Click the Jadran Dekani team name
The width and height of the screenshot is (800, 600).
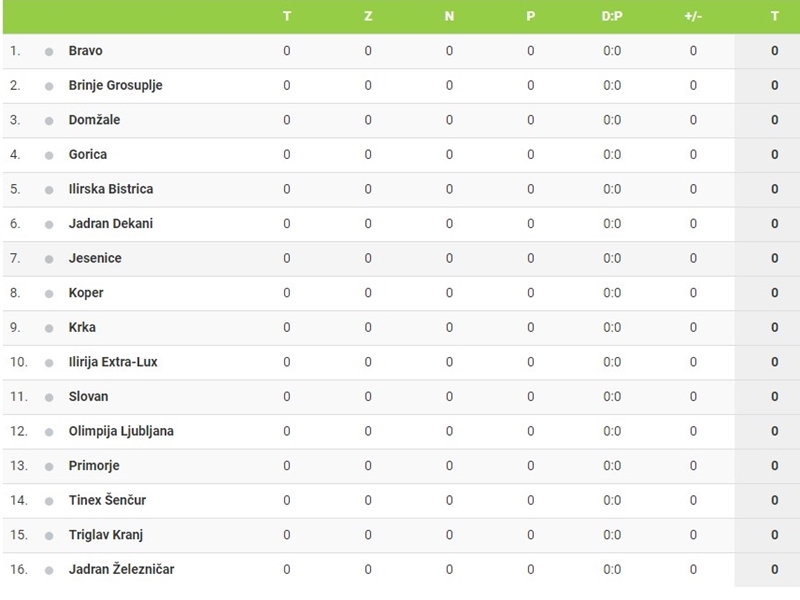(111, 223)
